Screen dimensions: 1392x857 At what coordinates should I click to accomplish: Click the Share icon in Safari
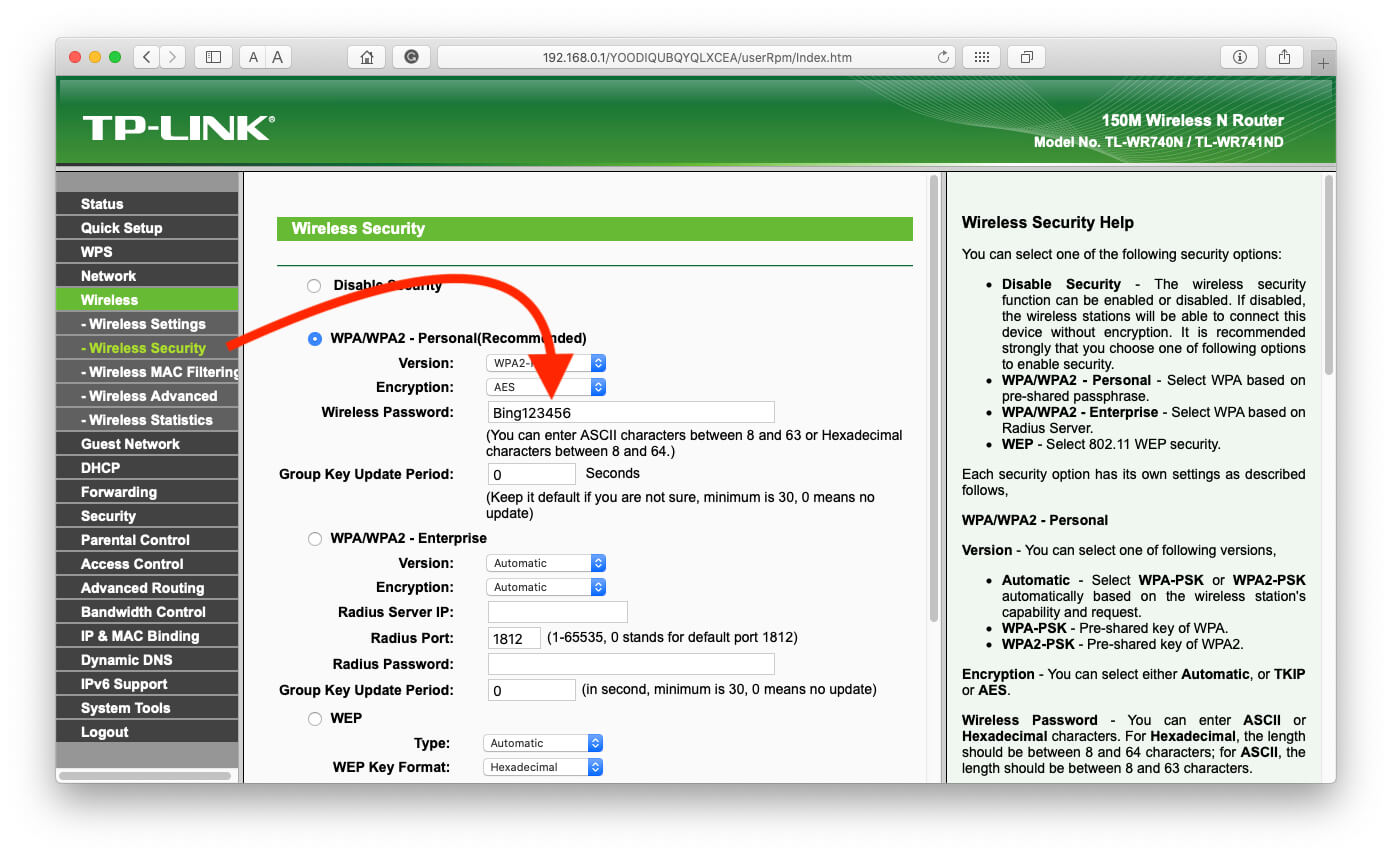1284,57
